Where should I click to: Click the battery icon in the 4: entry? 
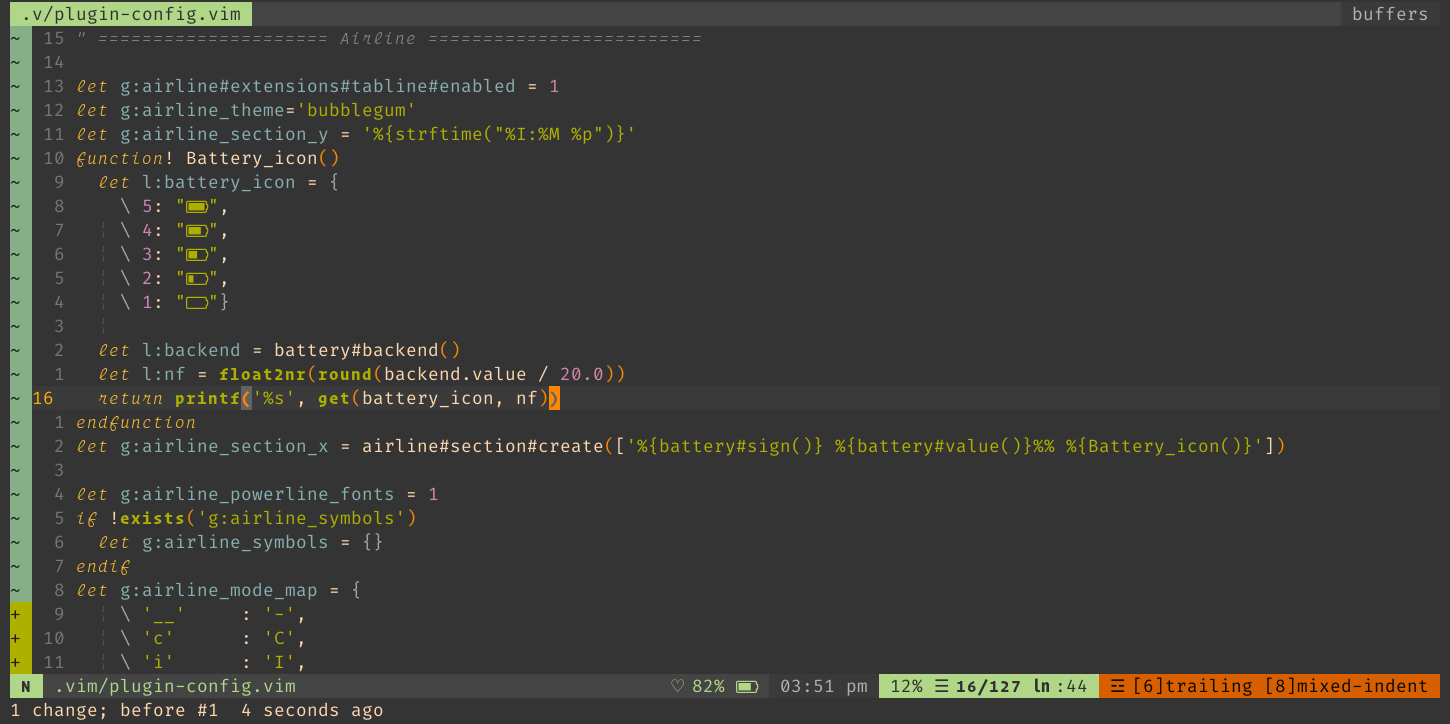(197, 231)
